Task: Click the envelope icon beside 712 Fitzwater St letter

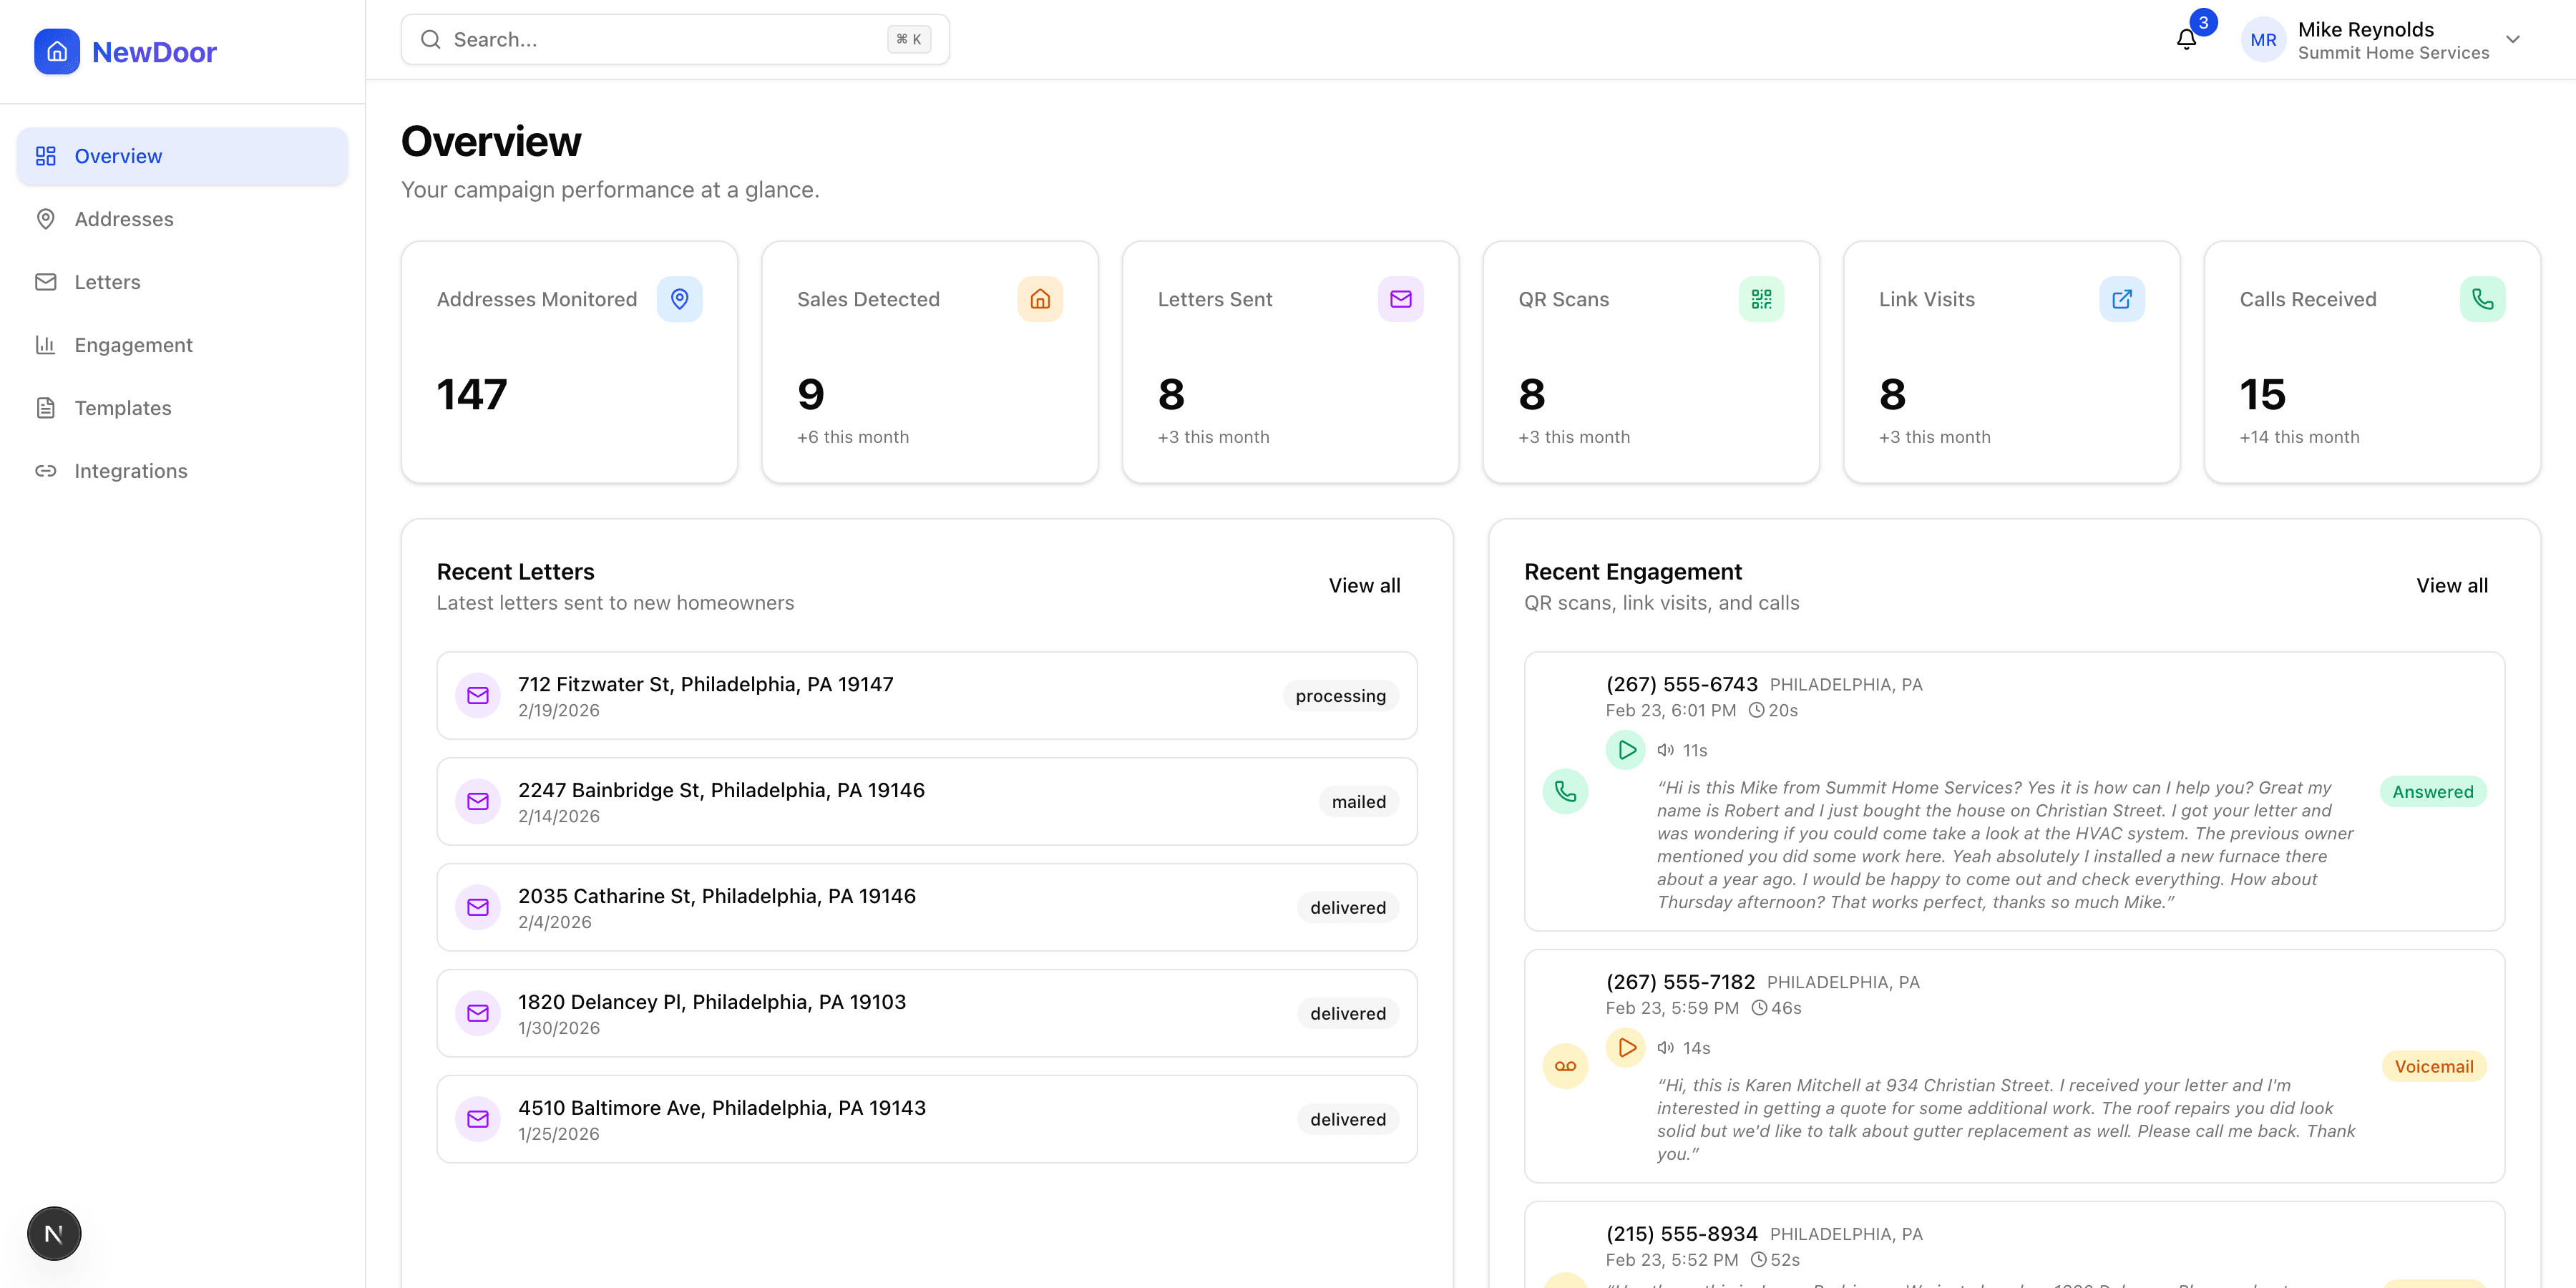Action: (479, 695)
